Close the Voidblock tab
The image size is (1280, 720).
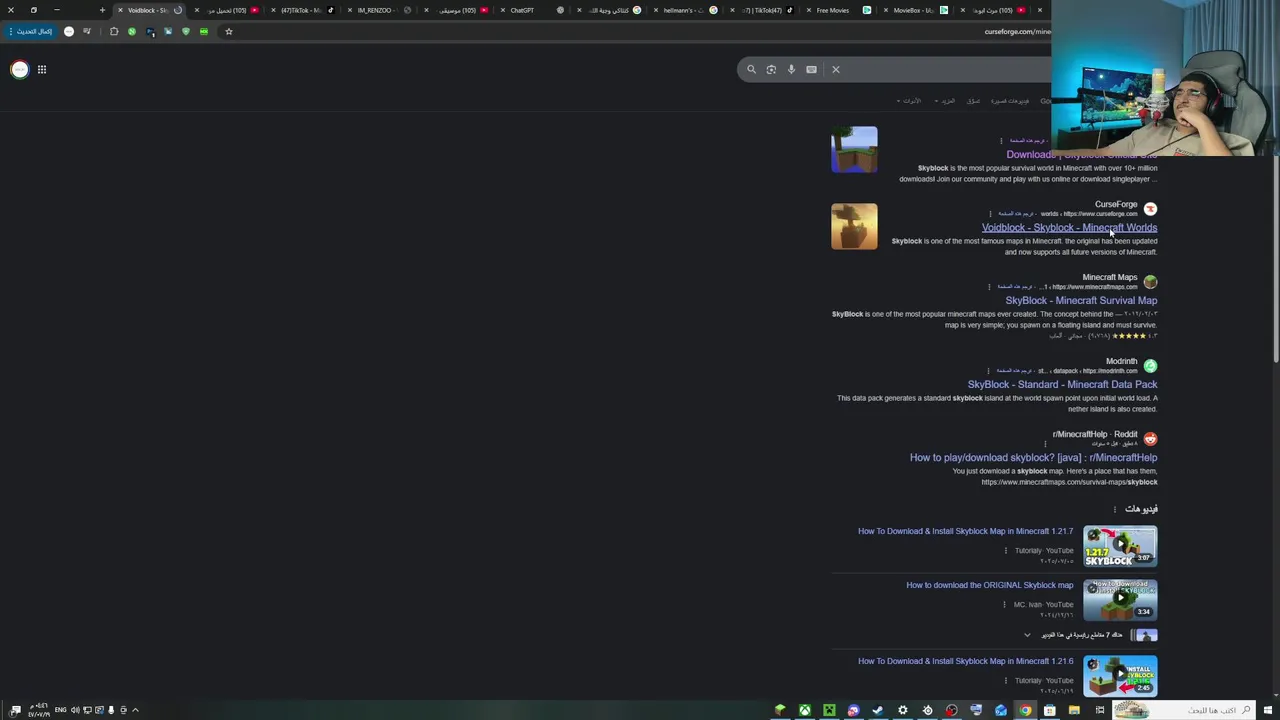pos(120,10)
